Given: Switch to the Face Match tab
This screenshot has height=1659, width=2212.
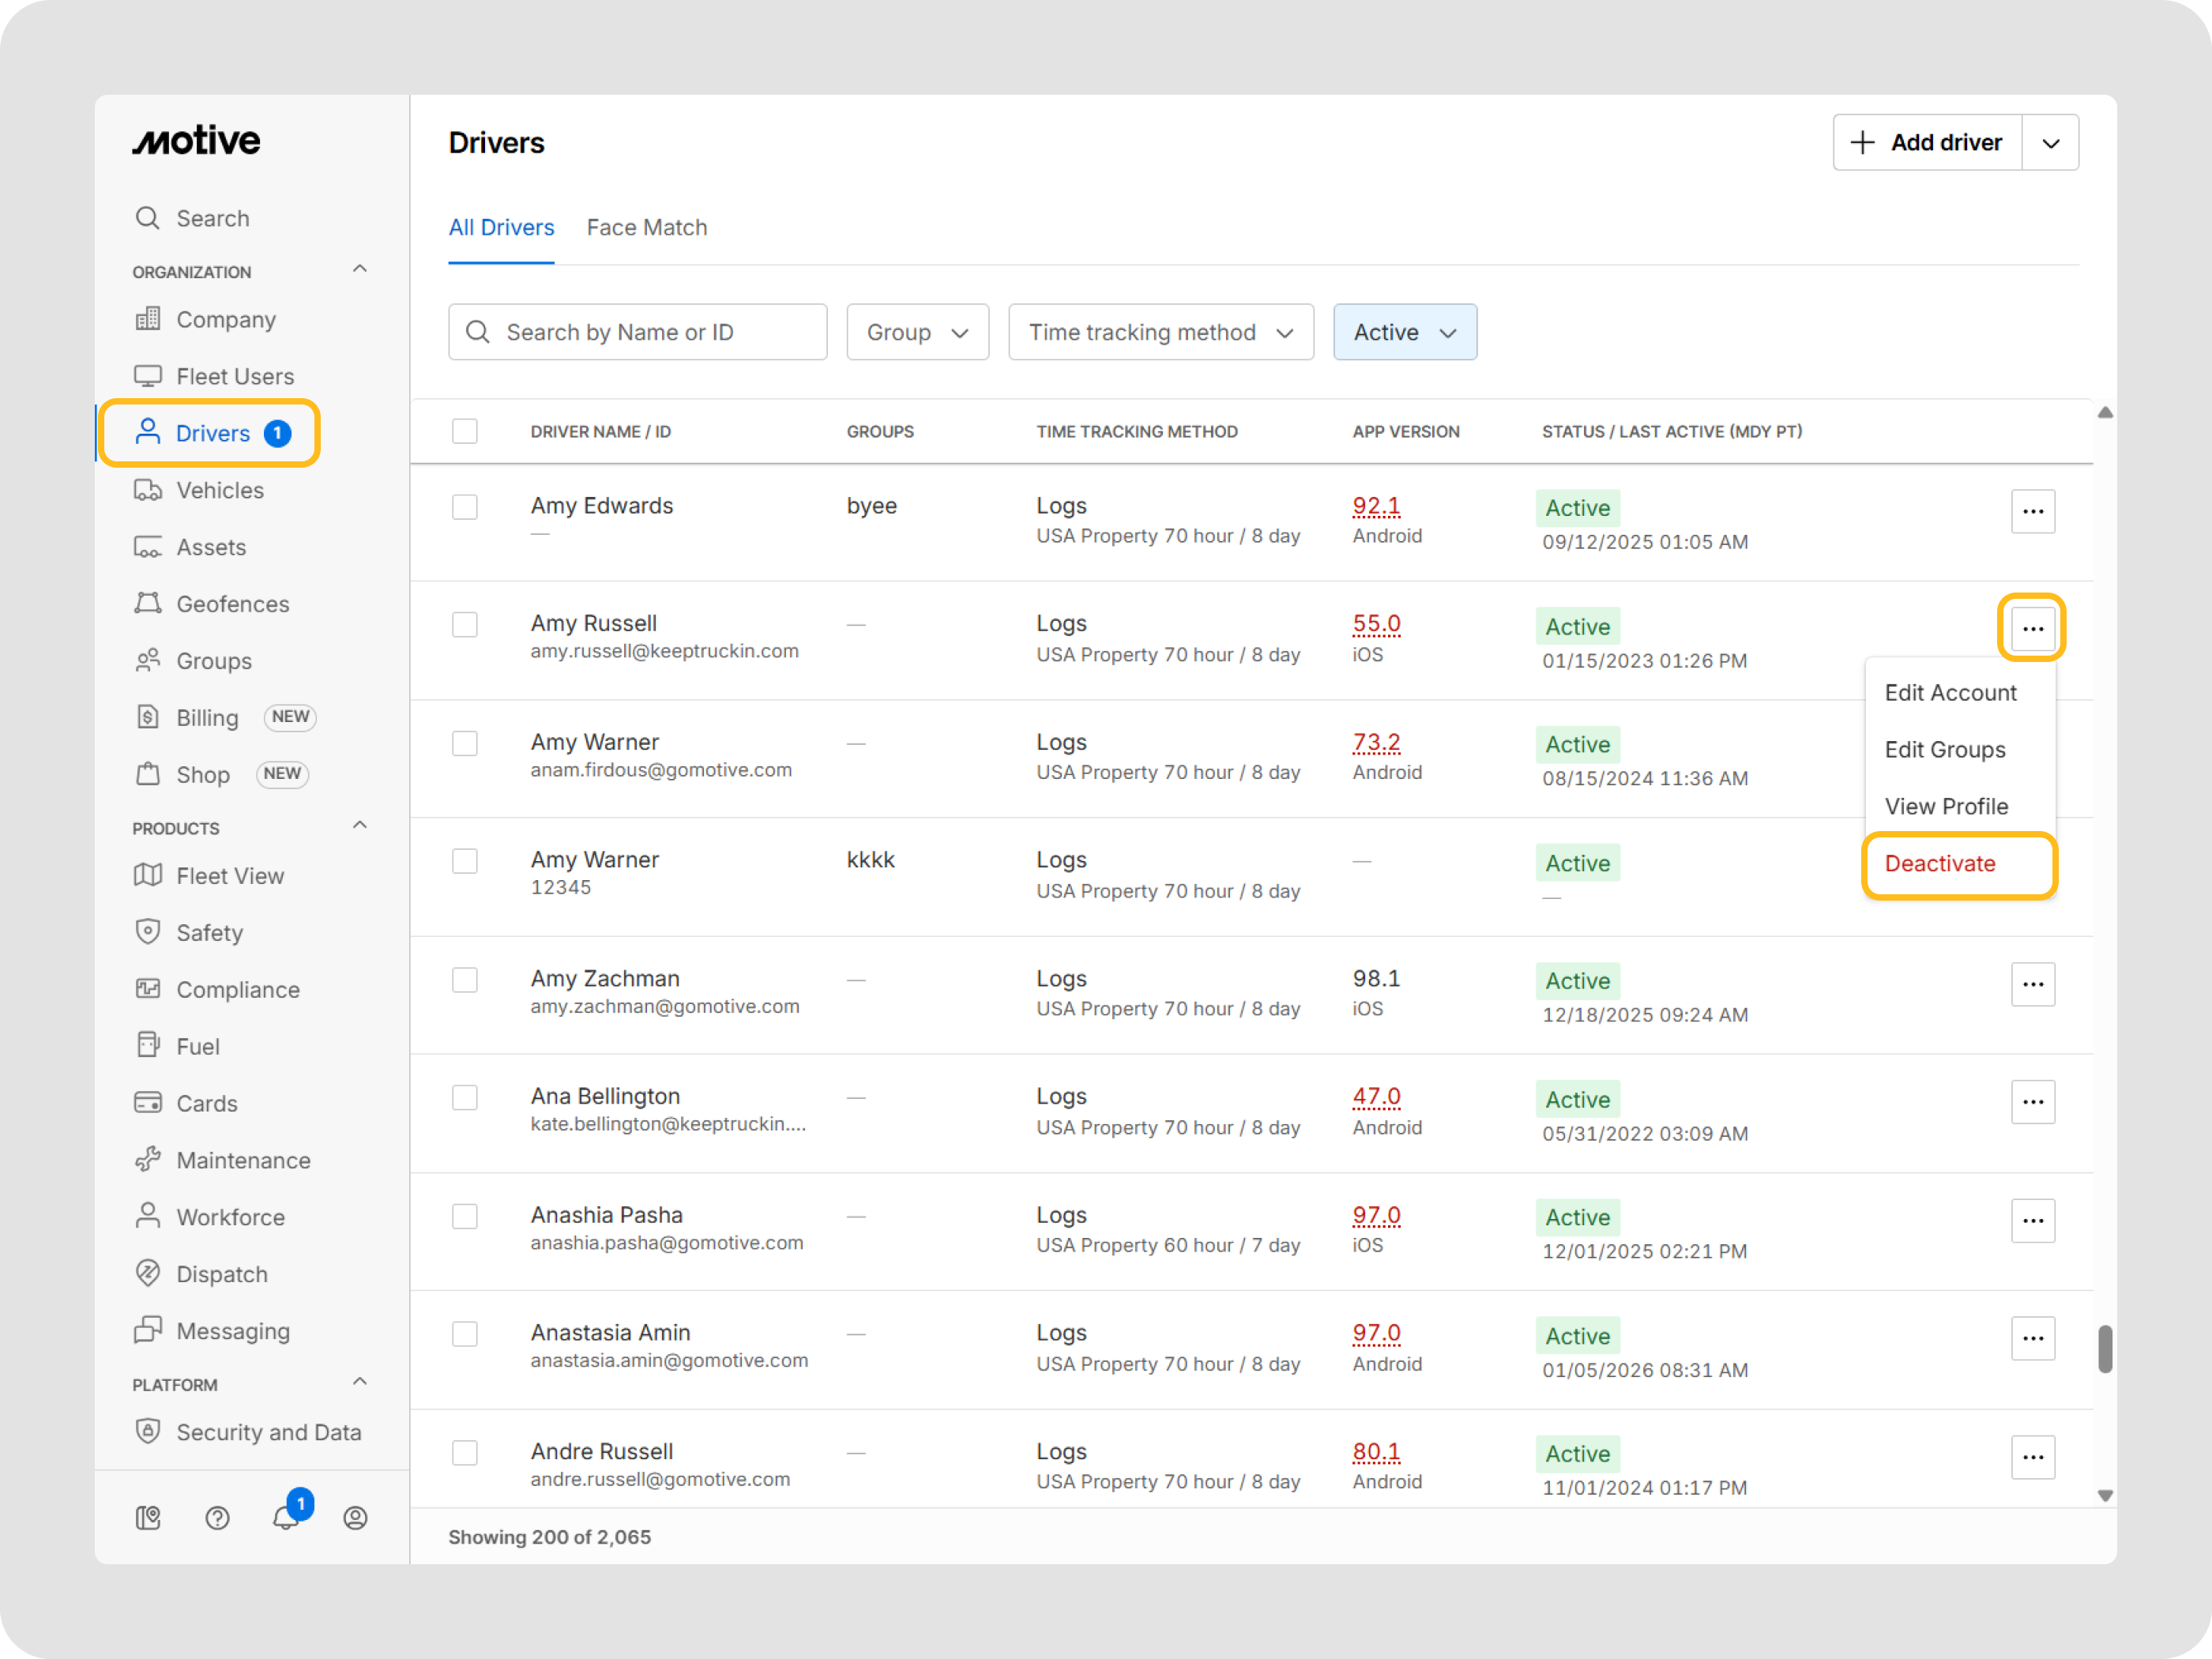Looking at the screenshot, I should tap(646, 227).
